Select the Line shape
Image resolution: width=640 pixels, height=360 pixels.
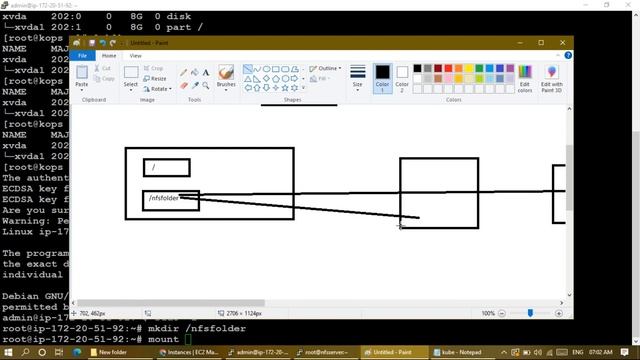click(x=247, y=69)
